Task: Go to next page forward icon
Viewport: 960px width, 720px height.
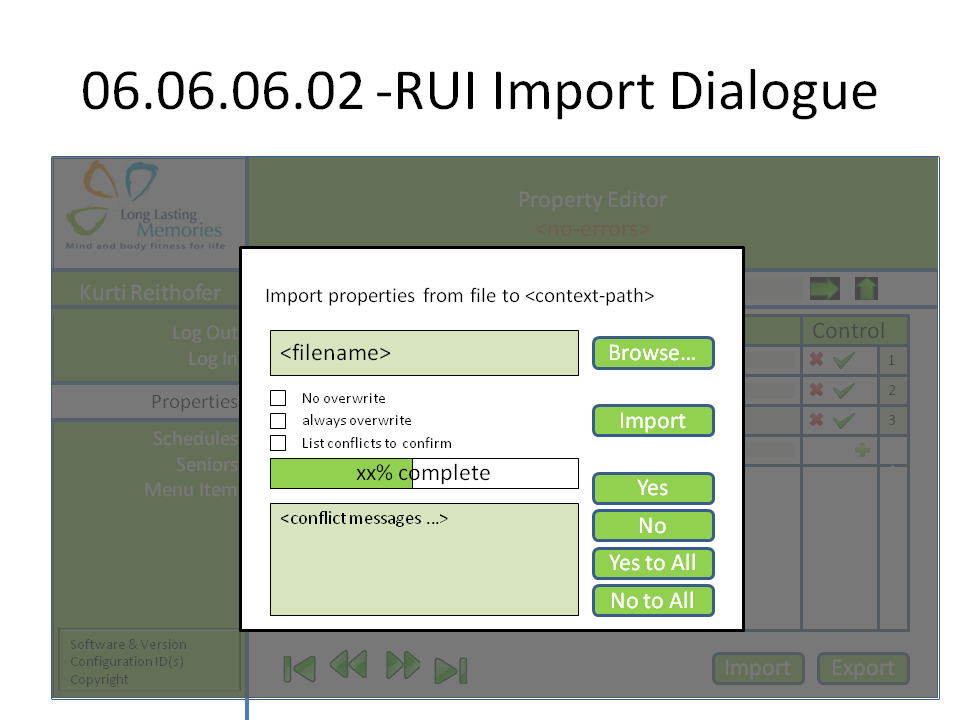Action: click(402, 666)
